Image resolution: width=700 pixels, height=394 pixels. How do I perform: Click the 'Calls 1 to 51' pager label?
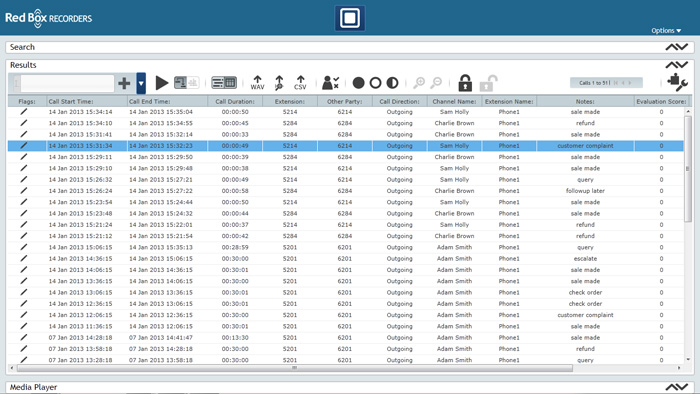(594, 83)
